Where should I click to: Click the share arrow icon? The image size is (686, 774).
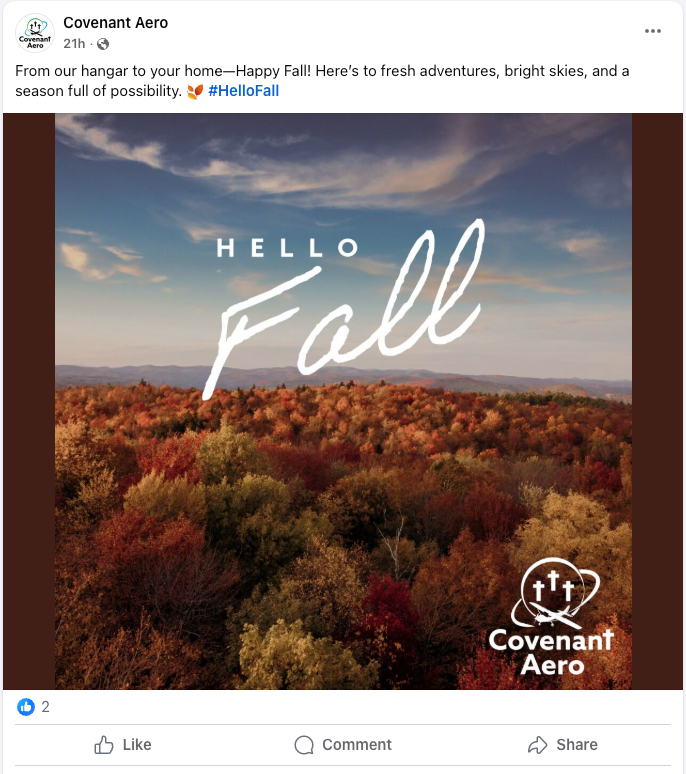coord(538,745)
